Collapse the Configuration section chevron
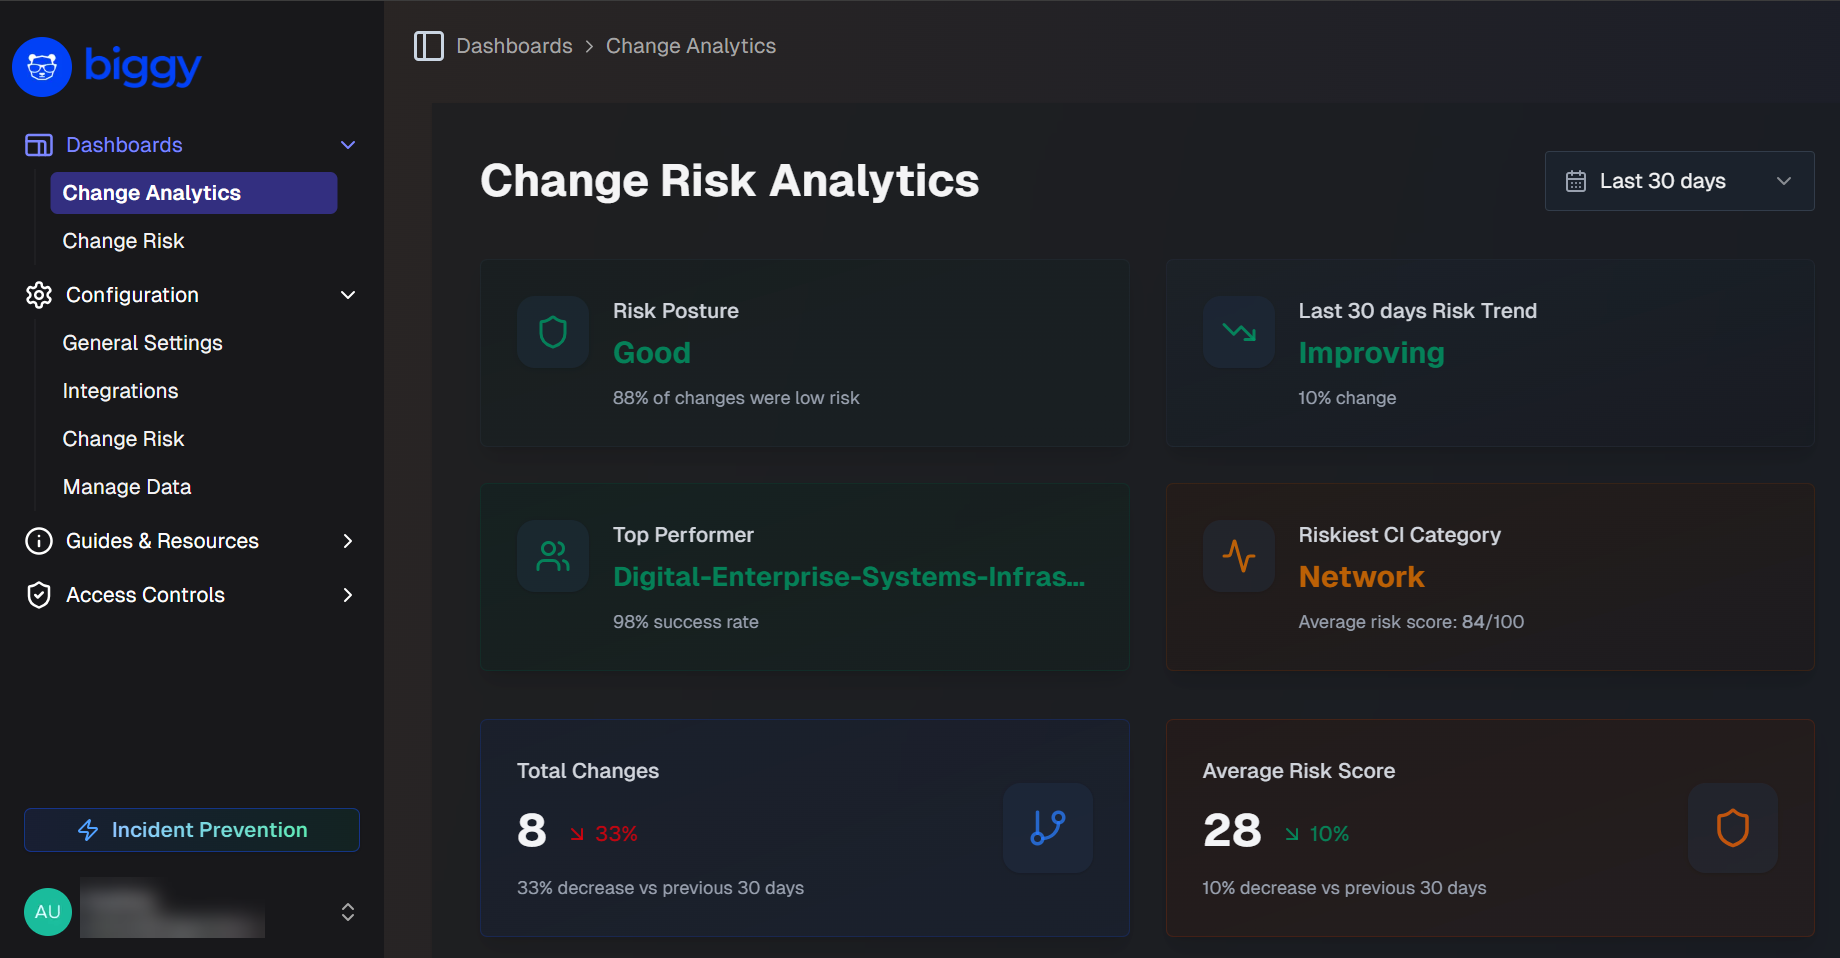Viewport: 1840px width, 958px height. click(347, 295)
